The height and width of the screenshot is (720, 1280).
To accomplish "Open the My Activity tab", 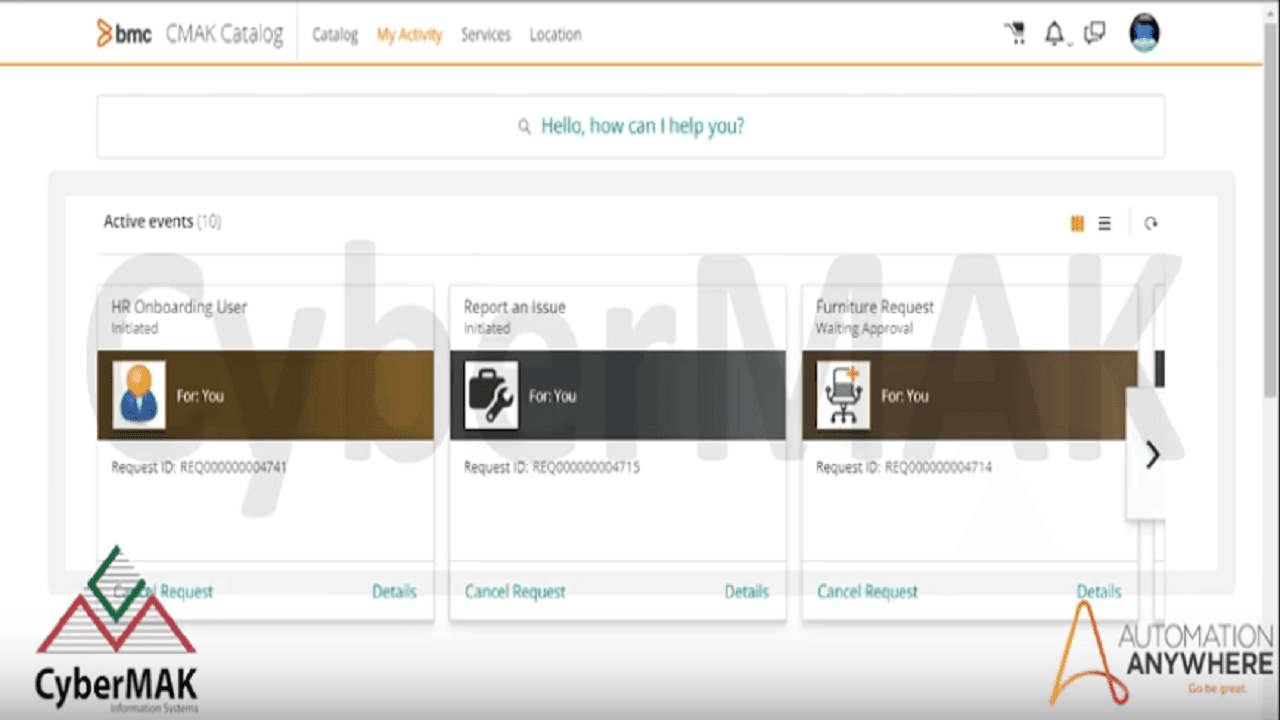I will pyautogui.click(x=409, y=35).
